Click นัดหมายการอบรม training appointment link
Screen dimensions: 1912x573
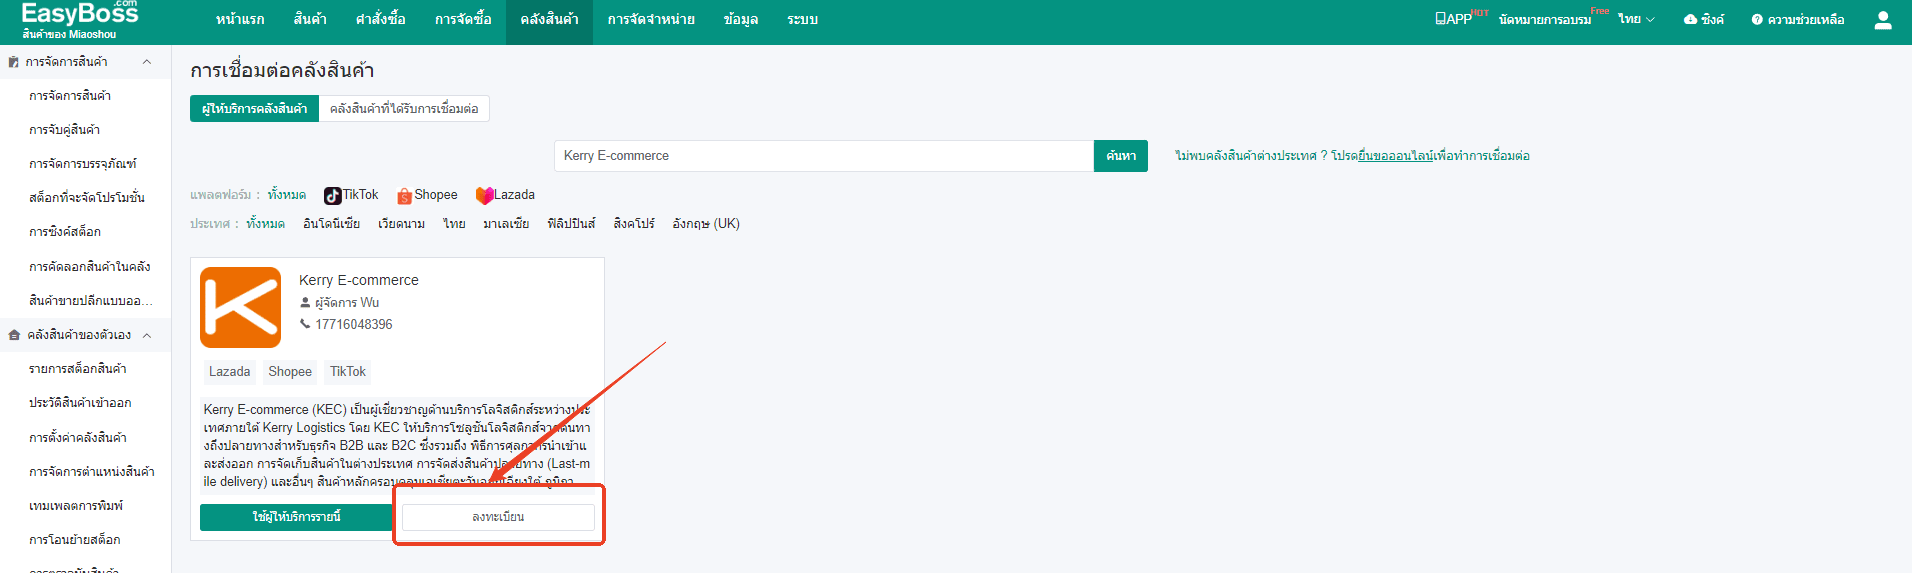[x=1545, y=20]
